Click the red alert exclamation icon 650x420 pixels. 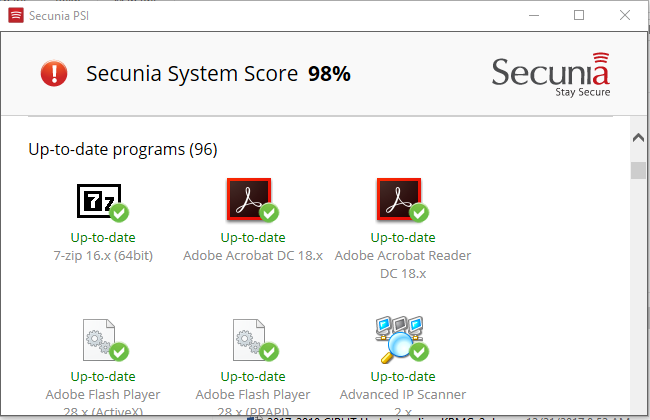(54, 73)
